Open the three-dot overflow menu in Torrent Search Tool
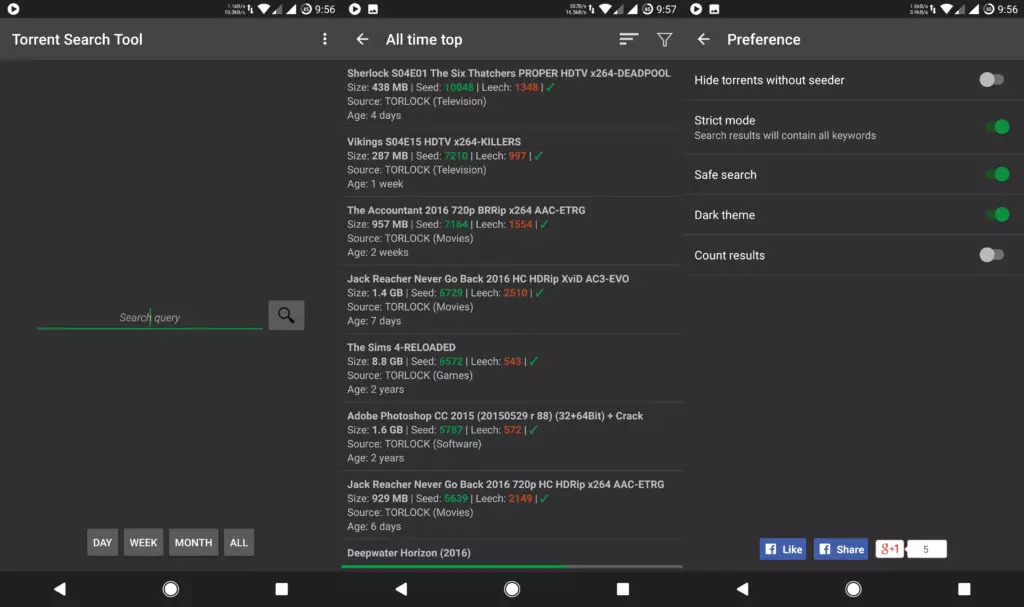 [324, 39]
